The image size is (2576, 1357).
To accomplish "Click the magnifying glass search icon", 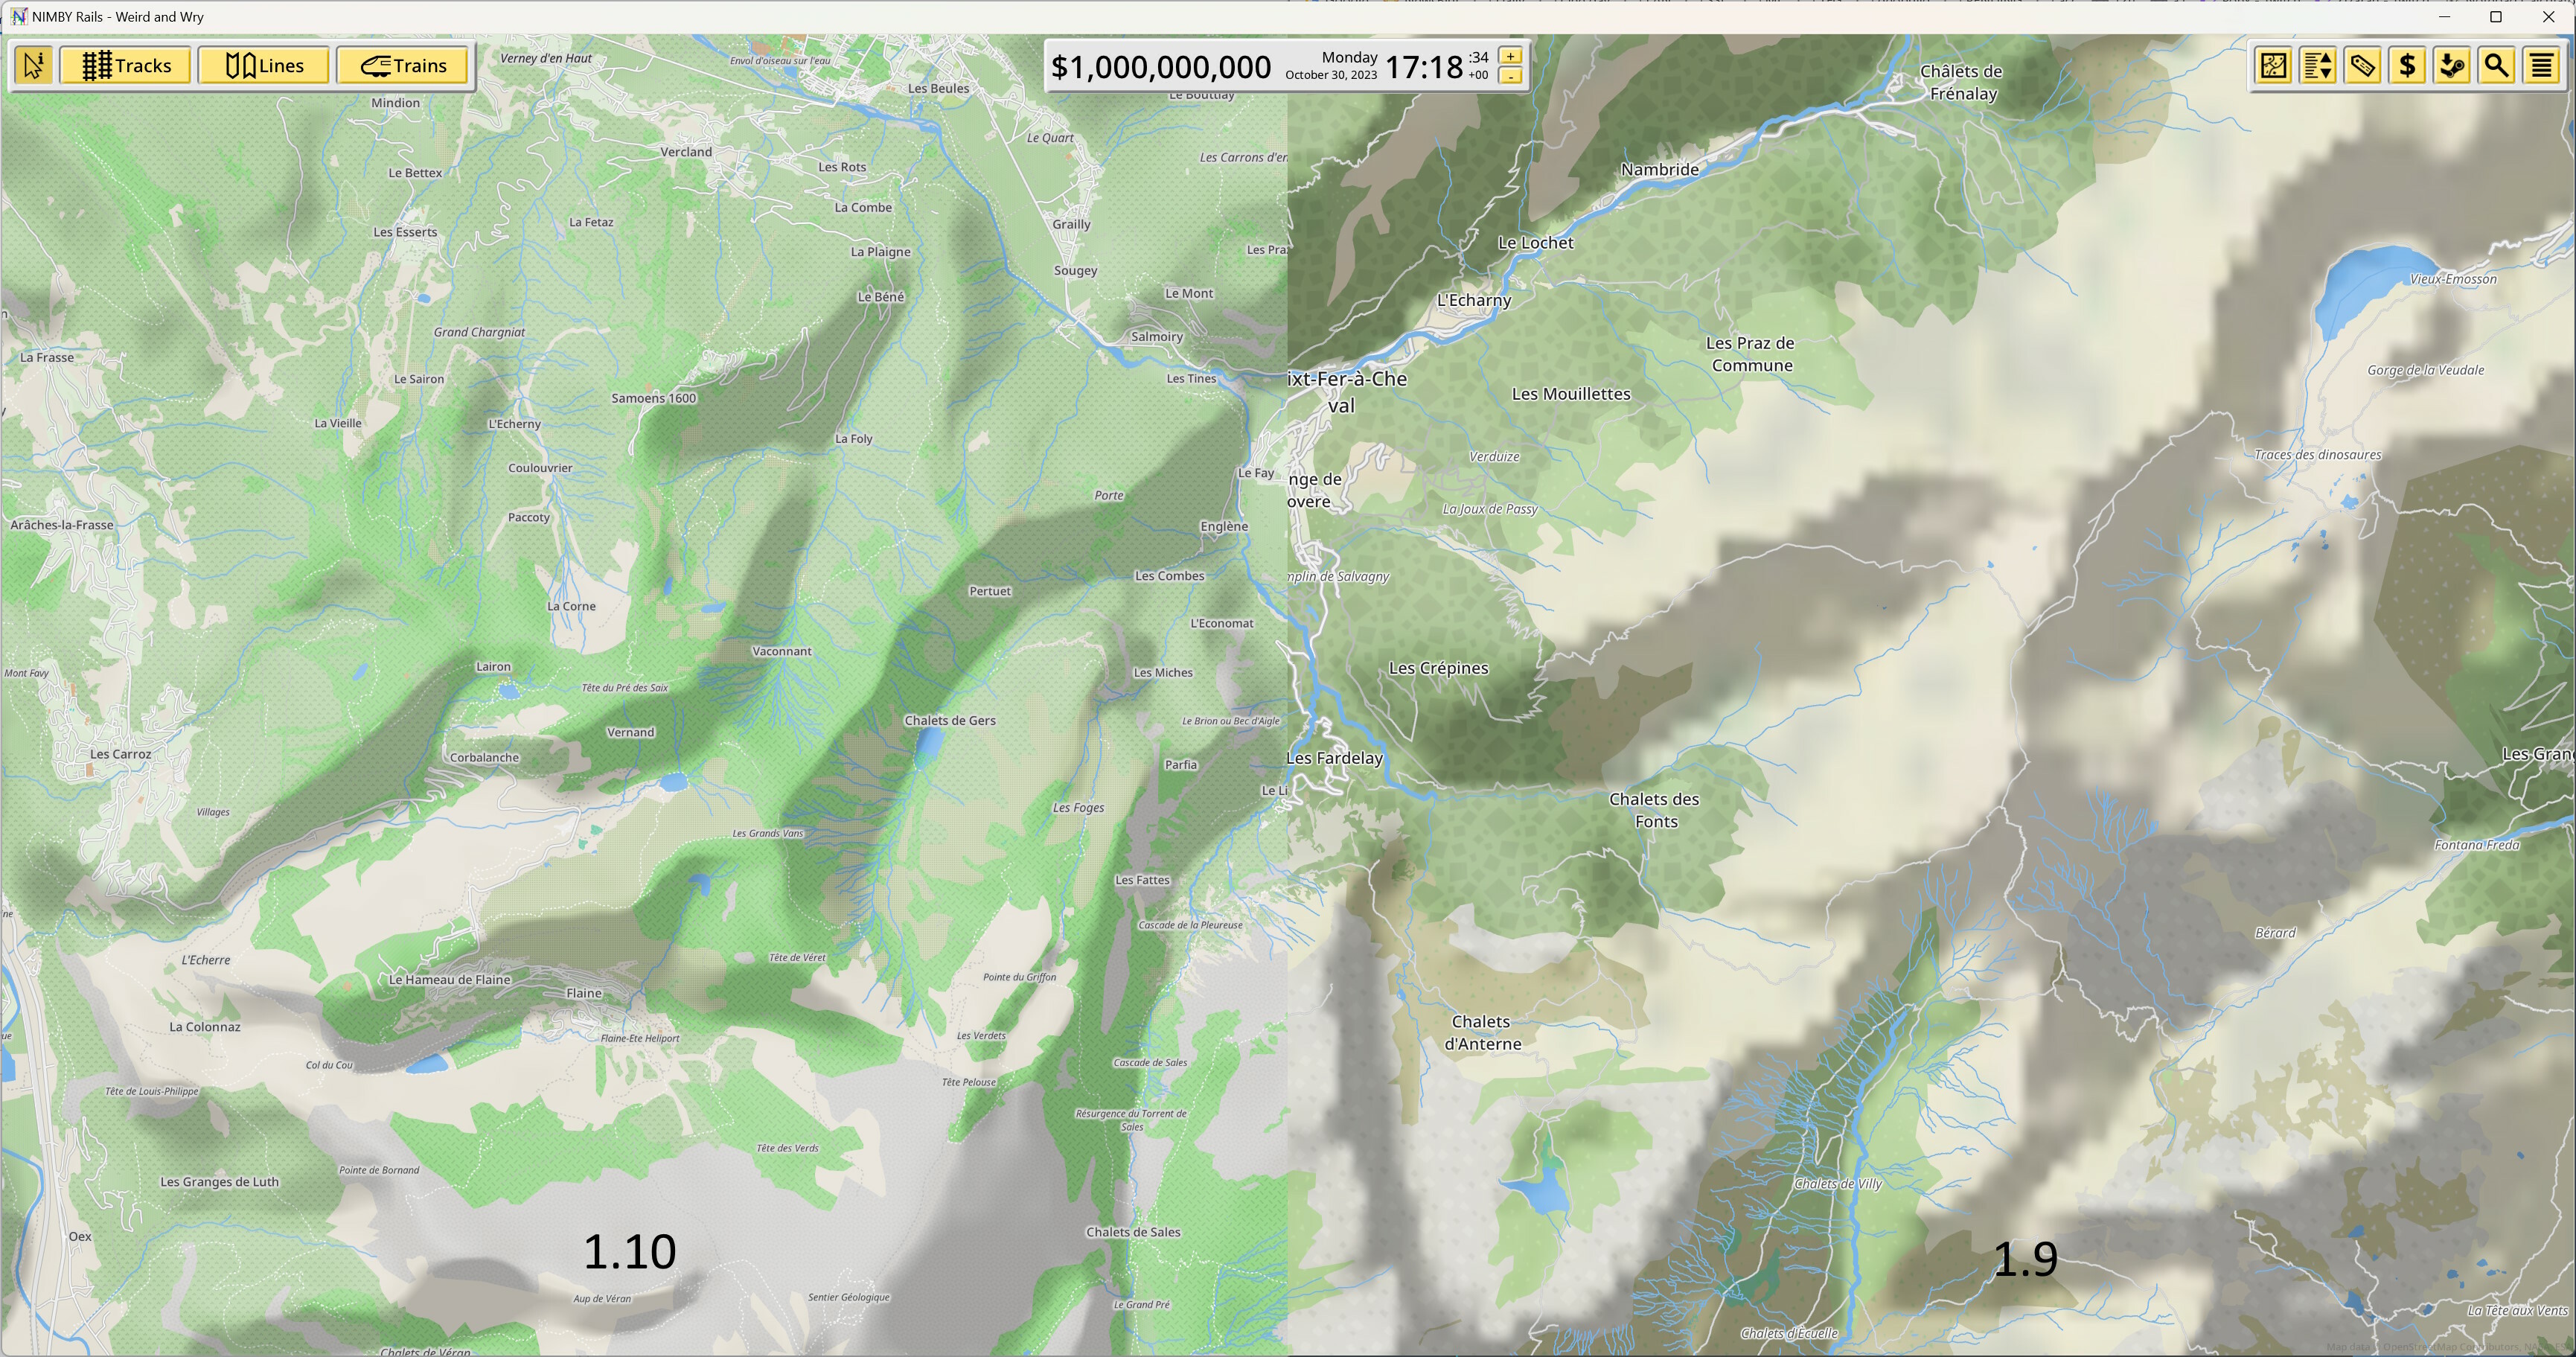I will tap(2496, 66).
